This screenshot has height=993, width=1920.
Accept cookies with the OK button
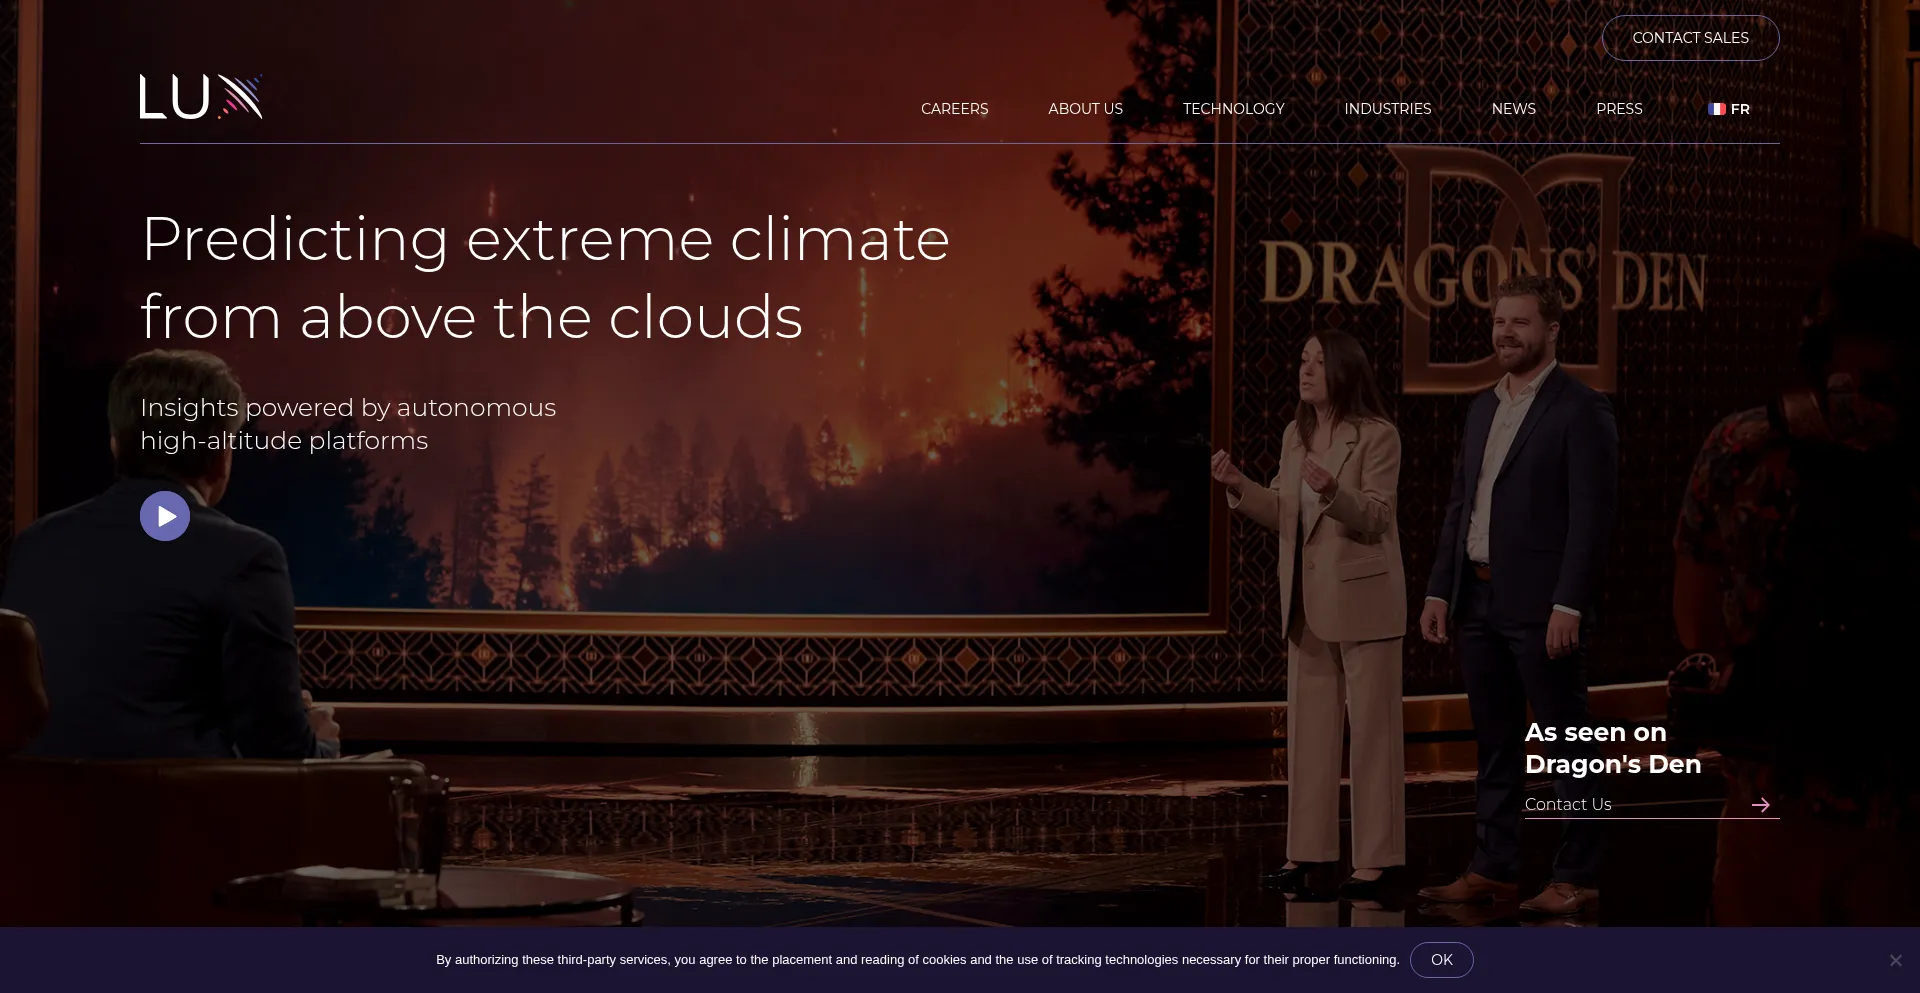coord(1441,960)
